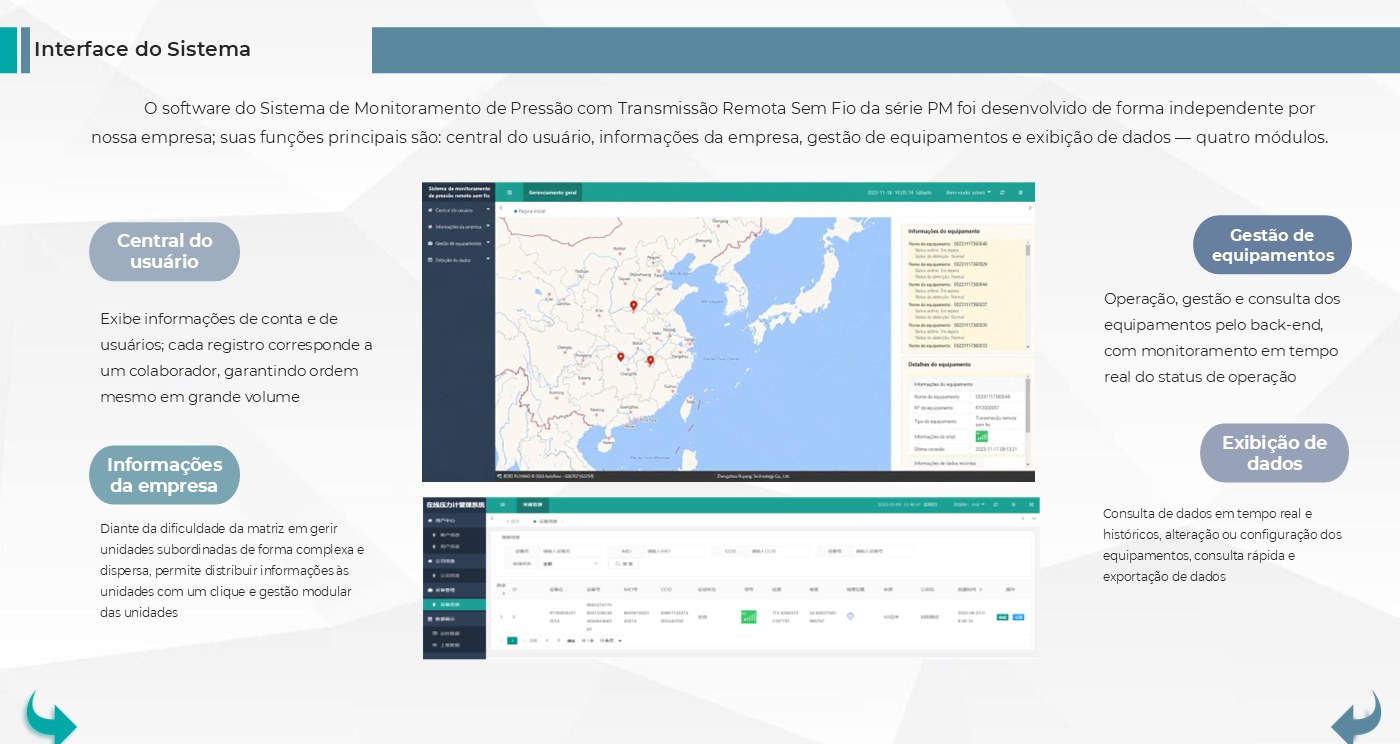1400x744 pixels.
Task: Click the location pin icon in table row
Action: [850, 616]
